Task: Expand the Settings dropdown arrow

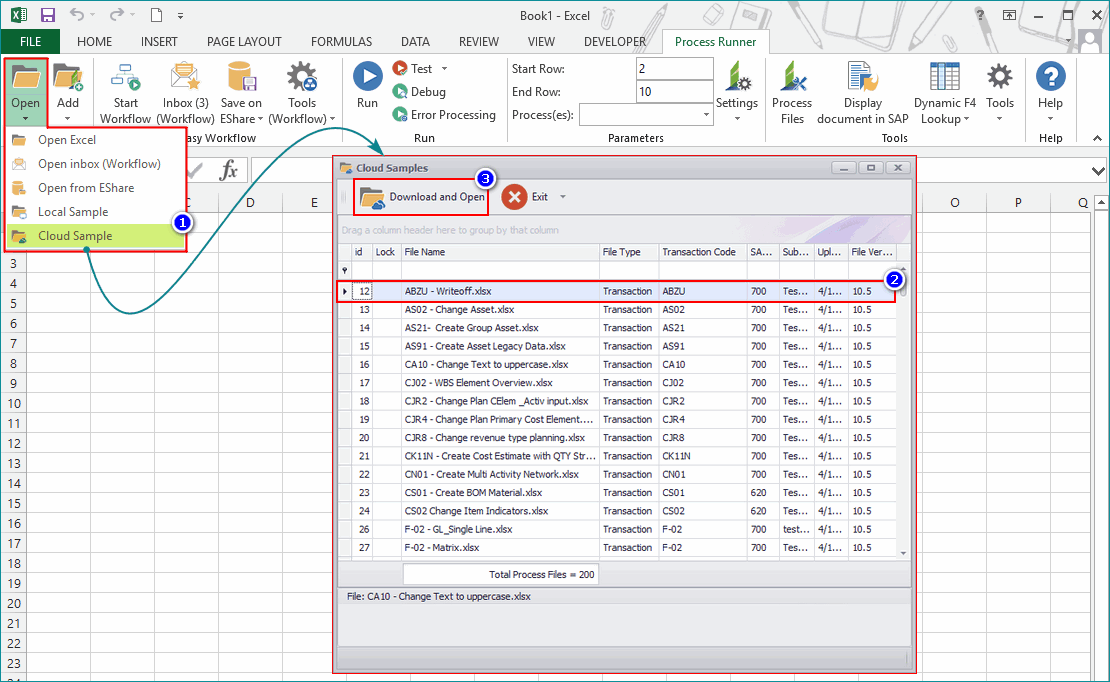Action: tap(737, 118)
